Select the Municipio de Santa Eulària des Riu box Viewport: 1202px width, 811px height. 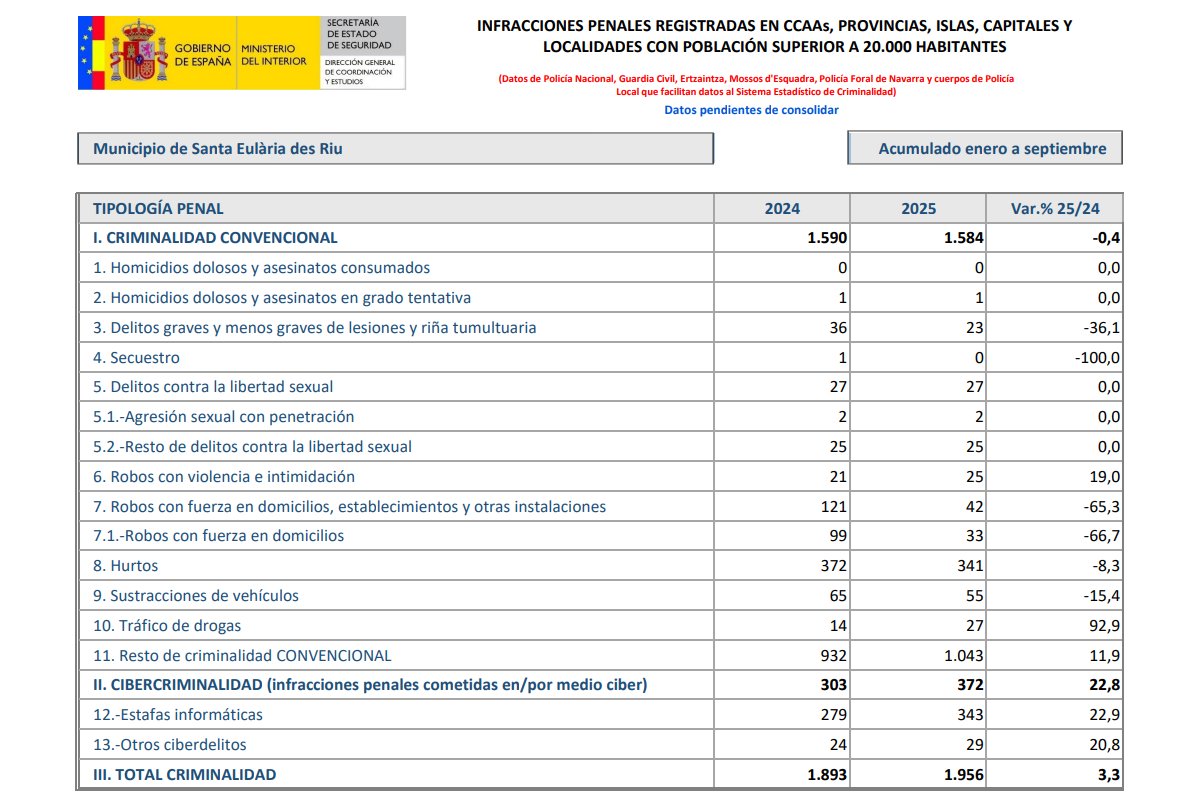(x=395, y=148)
